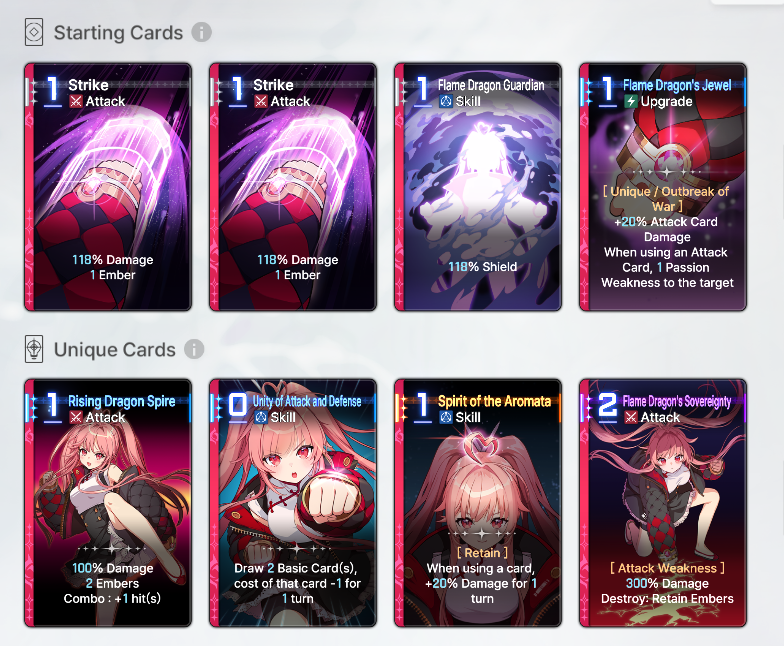Viewport: 784px width, 646px height.
Task: Select the first Strike attack card
Action: click(108, 187)
